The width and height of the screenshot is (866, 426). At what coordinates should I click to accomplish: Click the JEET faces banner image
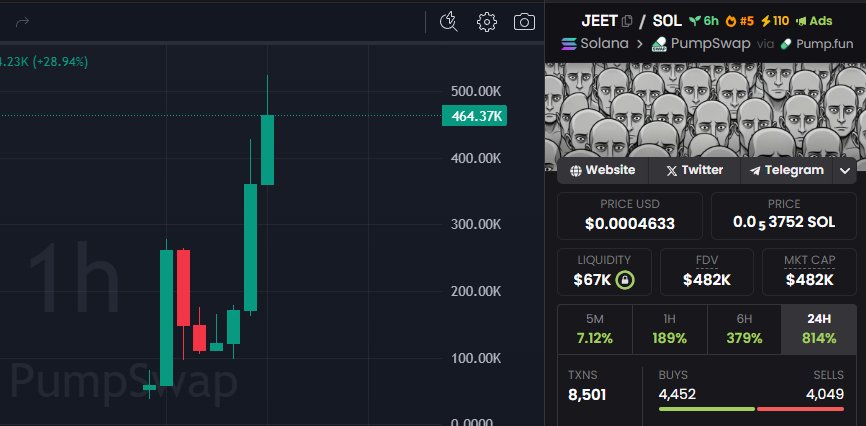point(705,108)
